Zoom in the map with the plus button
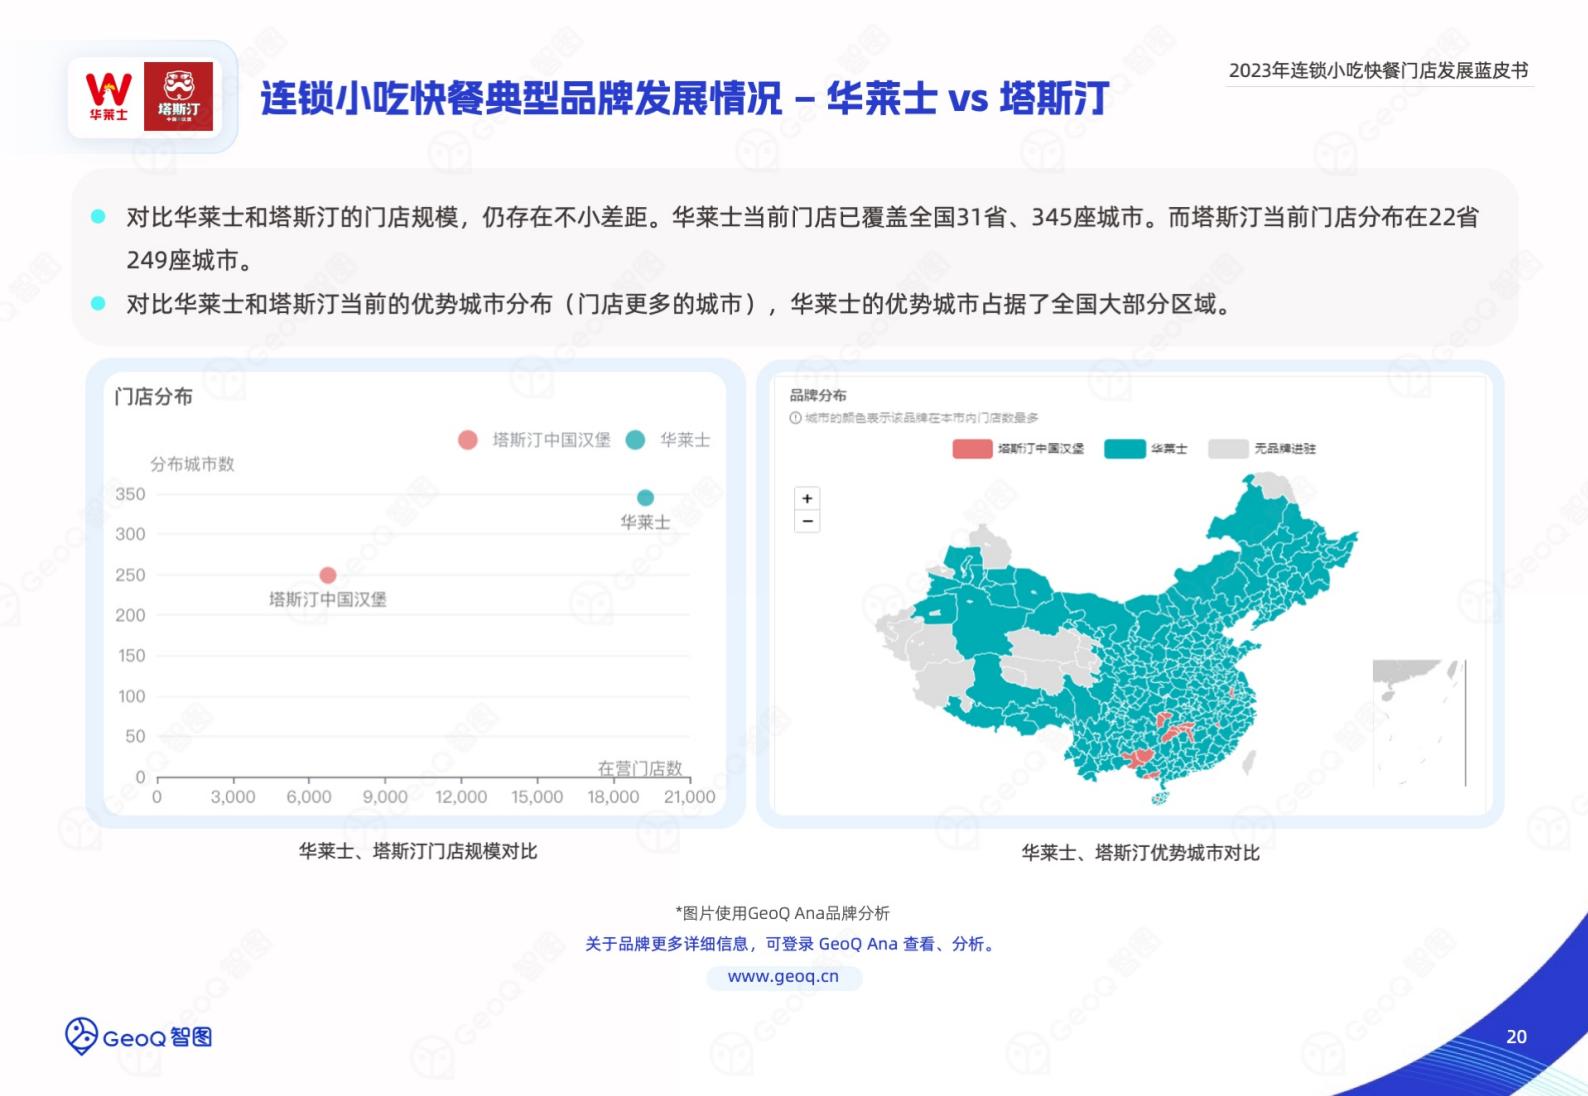1588x1096 pixels. point(807,498)
